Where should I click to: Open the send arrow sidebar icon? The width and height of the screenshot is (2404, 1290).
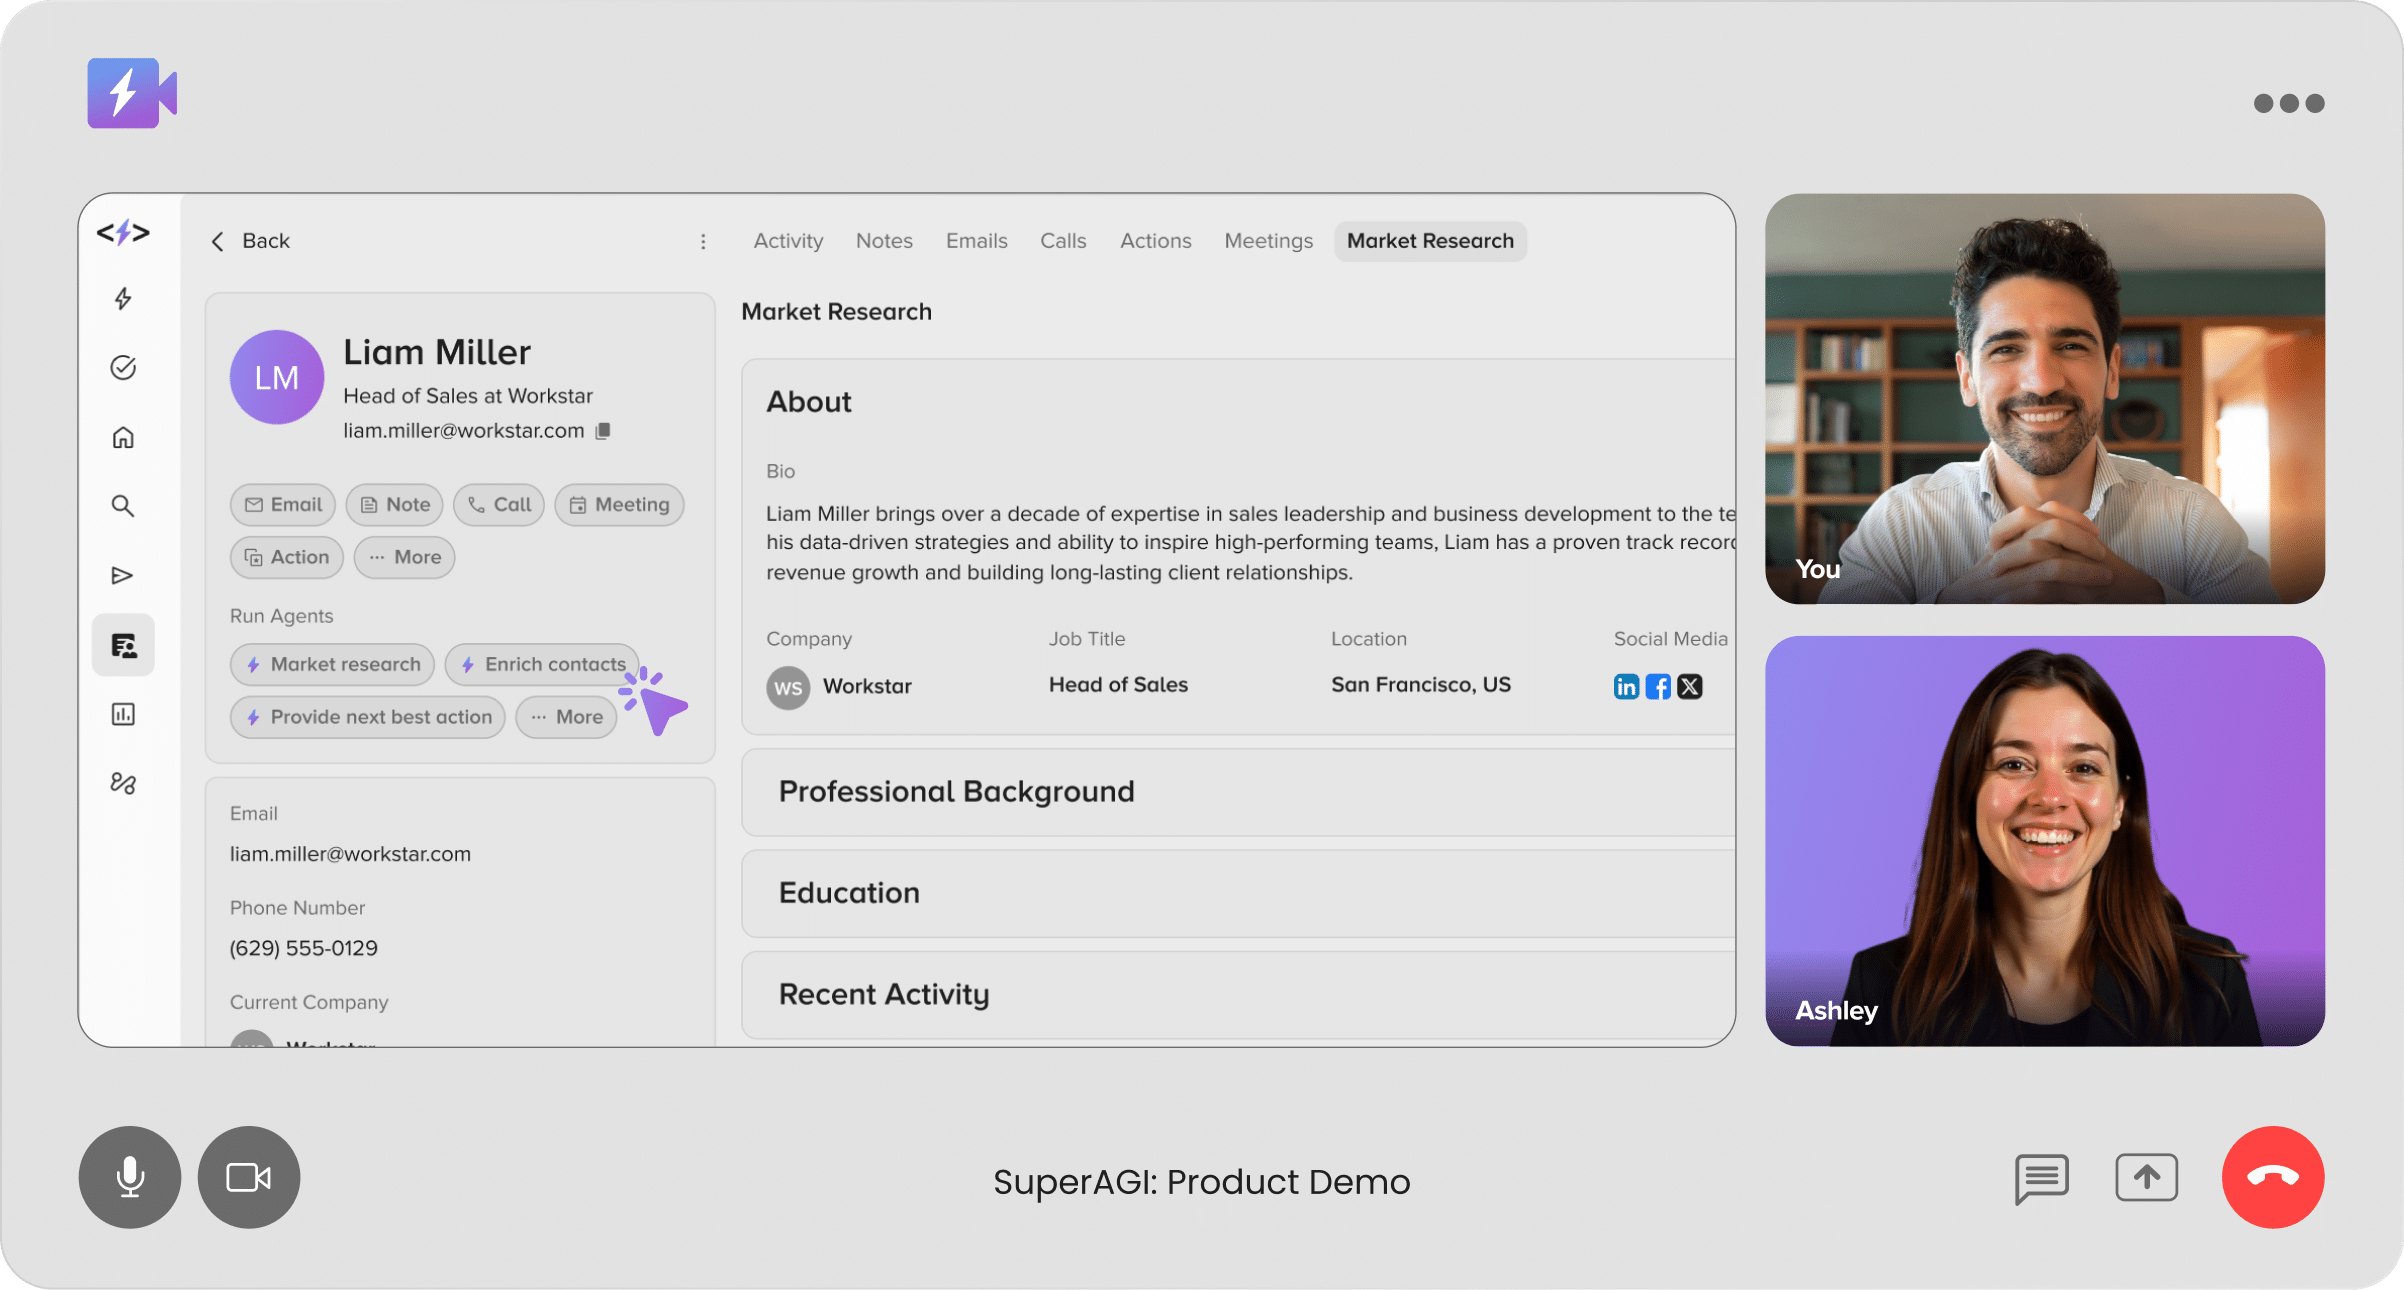[x=123, y=575]
